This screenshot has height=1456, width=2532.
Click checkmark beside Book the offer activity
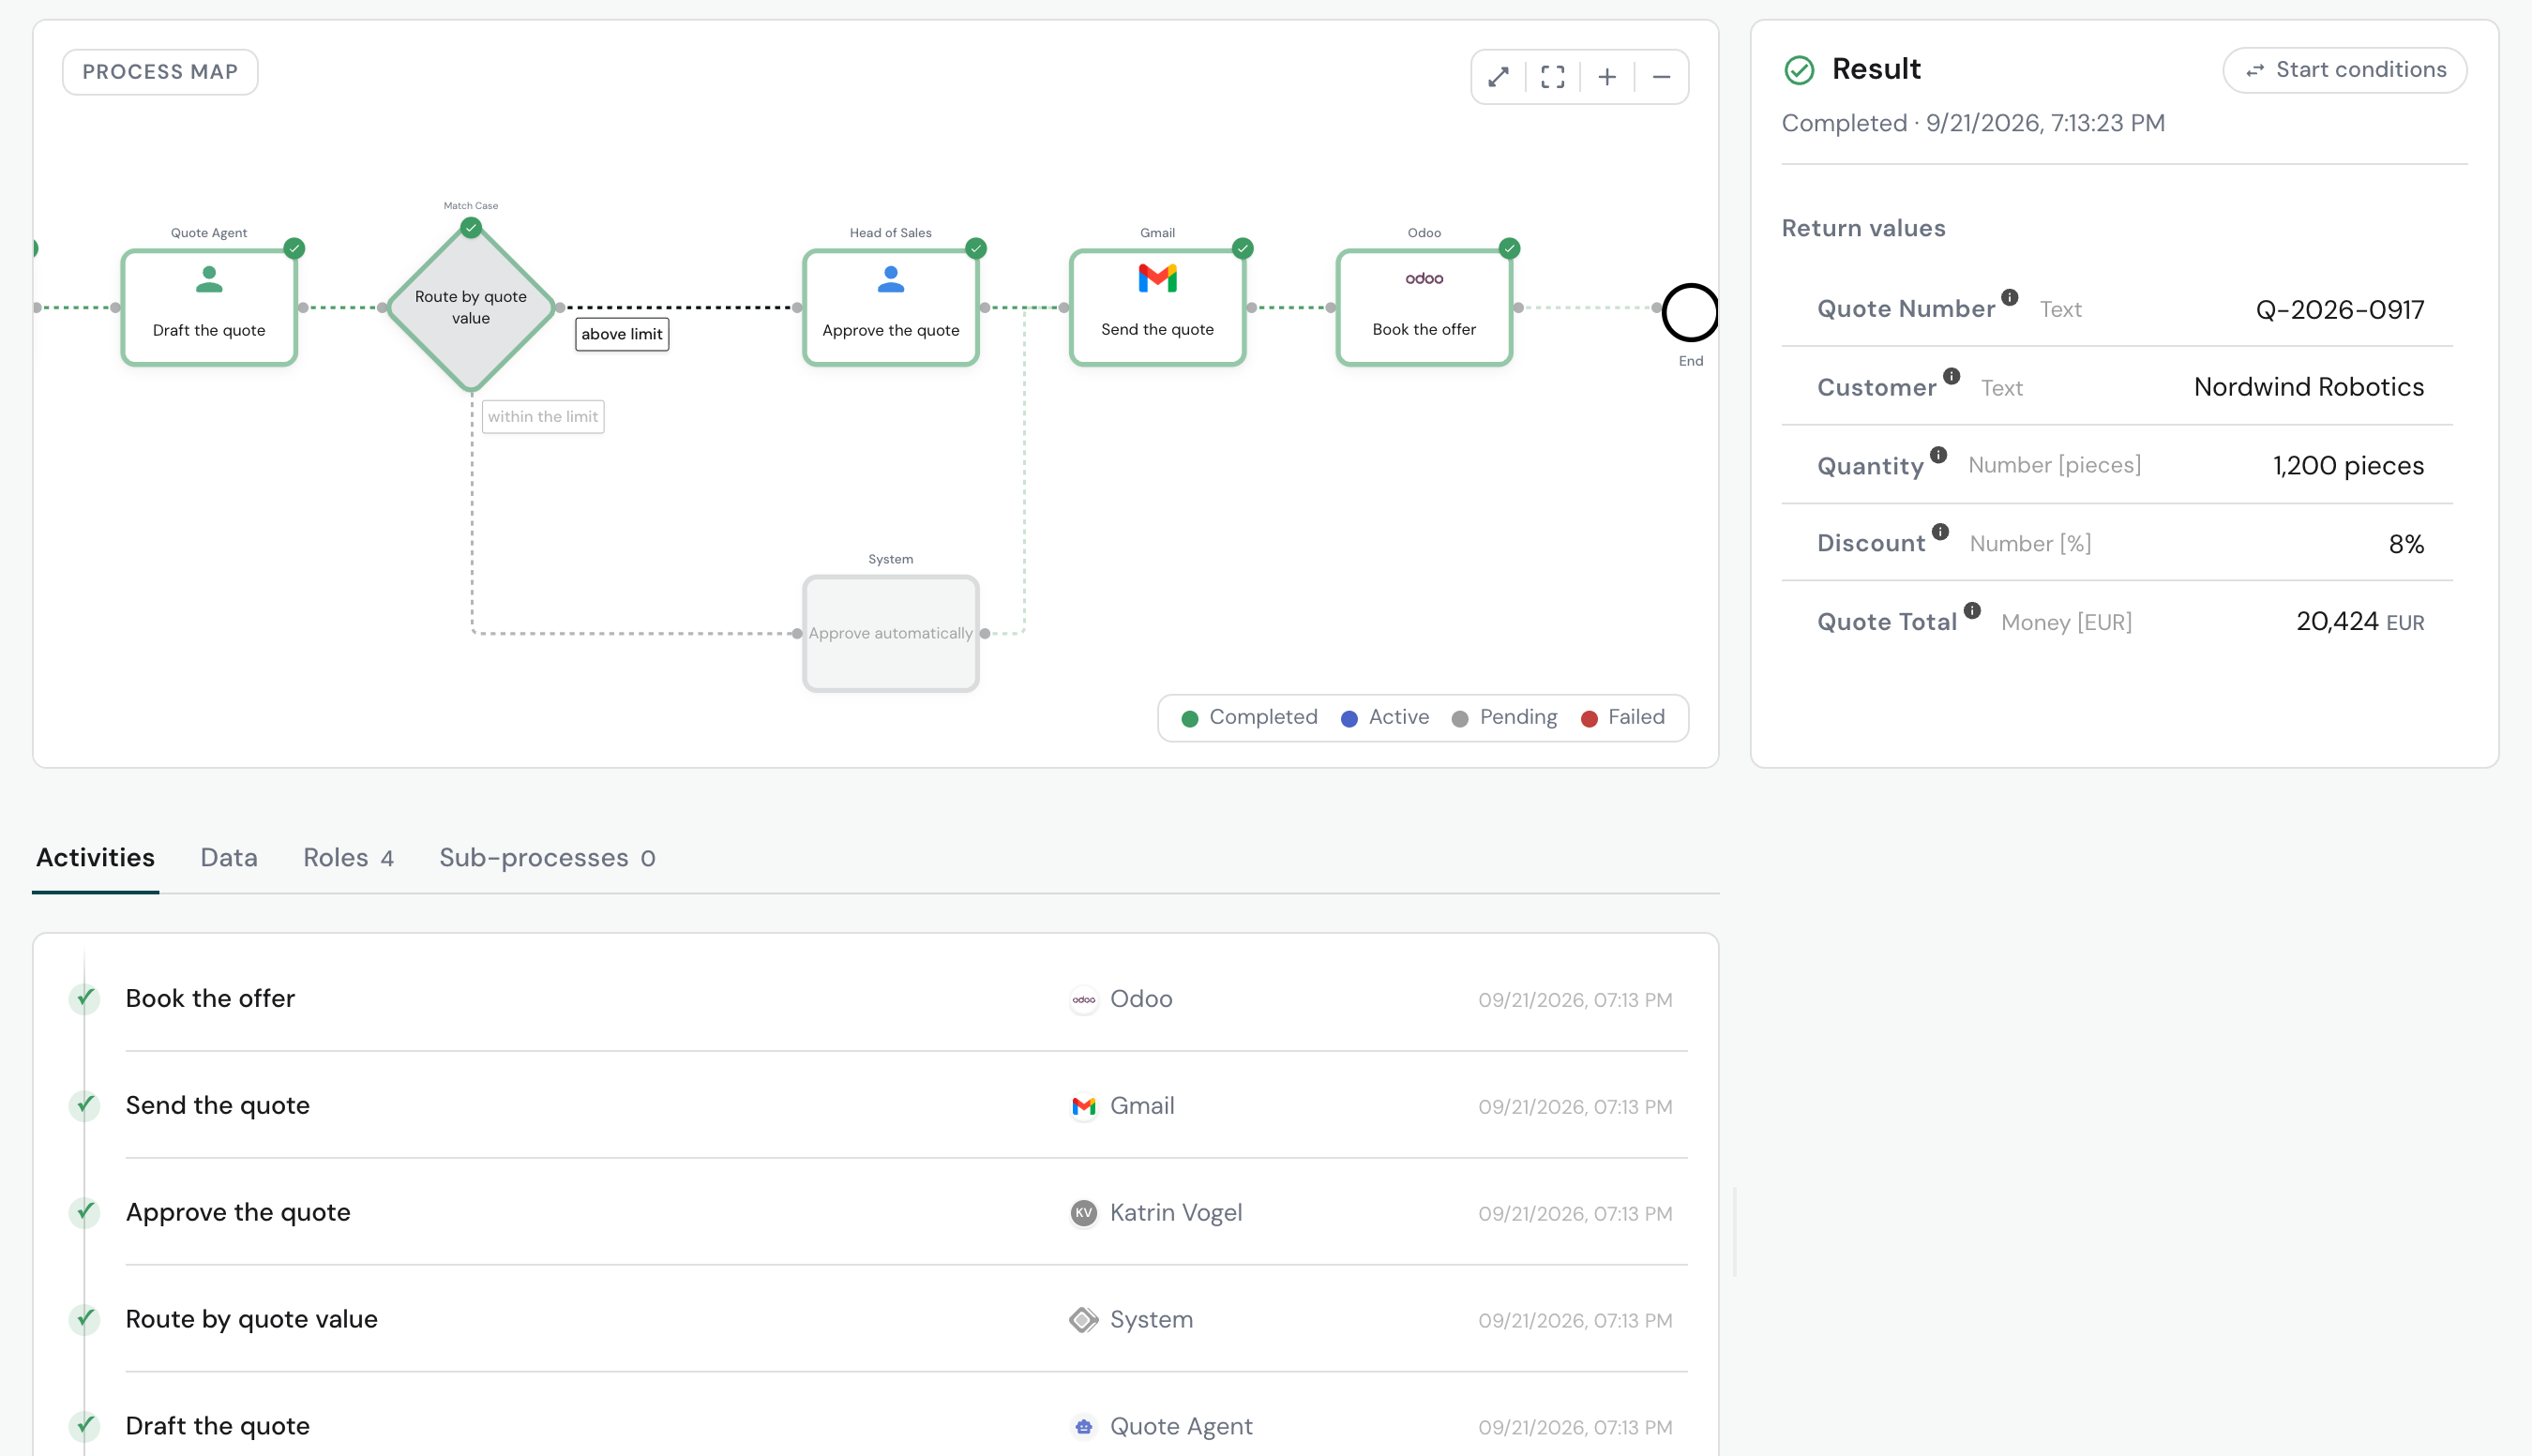tap(85, 998)
